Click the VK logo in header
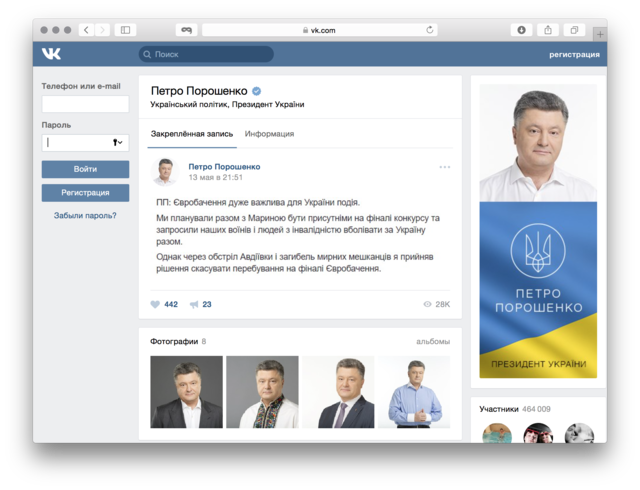Image resolution: width=640 pixels, height=490 pixels. point(51,53)
